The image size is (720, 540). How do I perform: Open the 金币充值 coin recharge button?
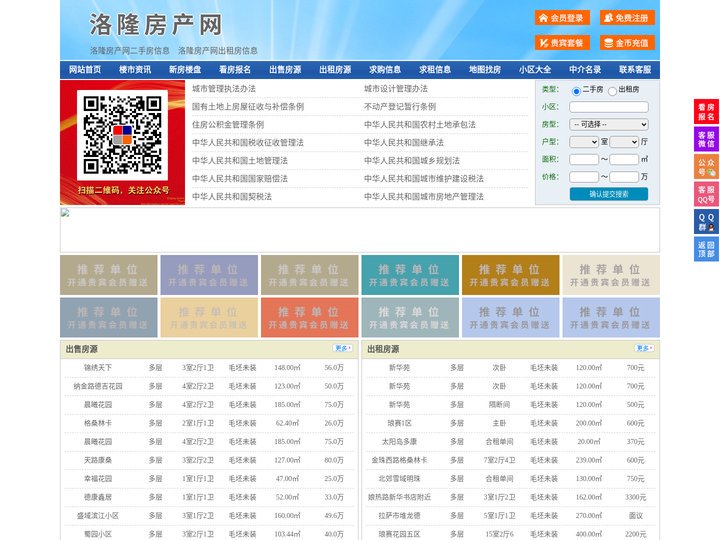(x=627, y=43)
